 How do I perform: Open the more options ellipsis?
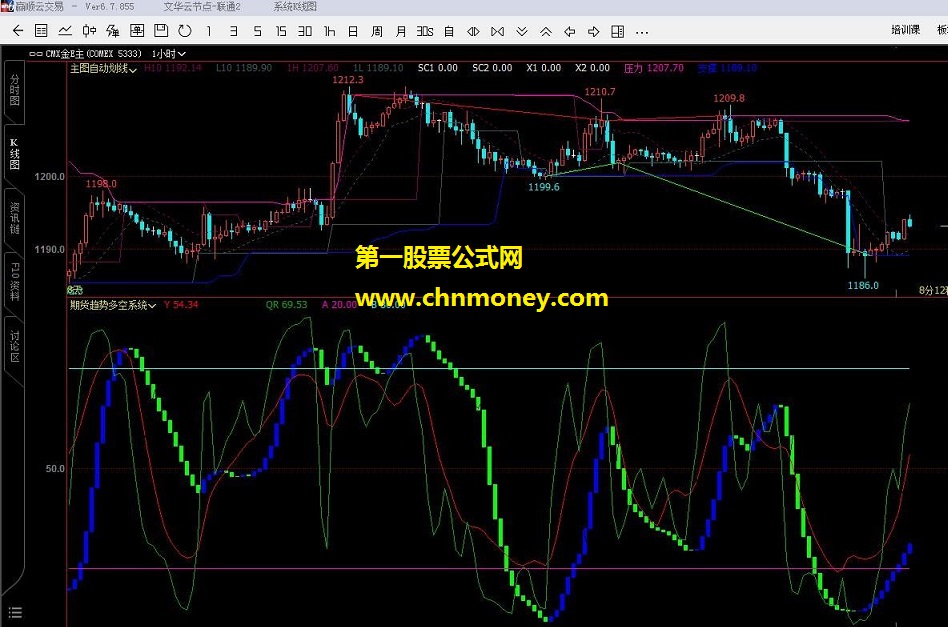click(642, 32)
